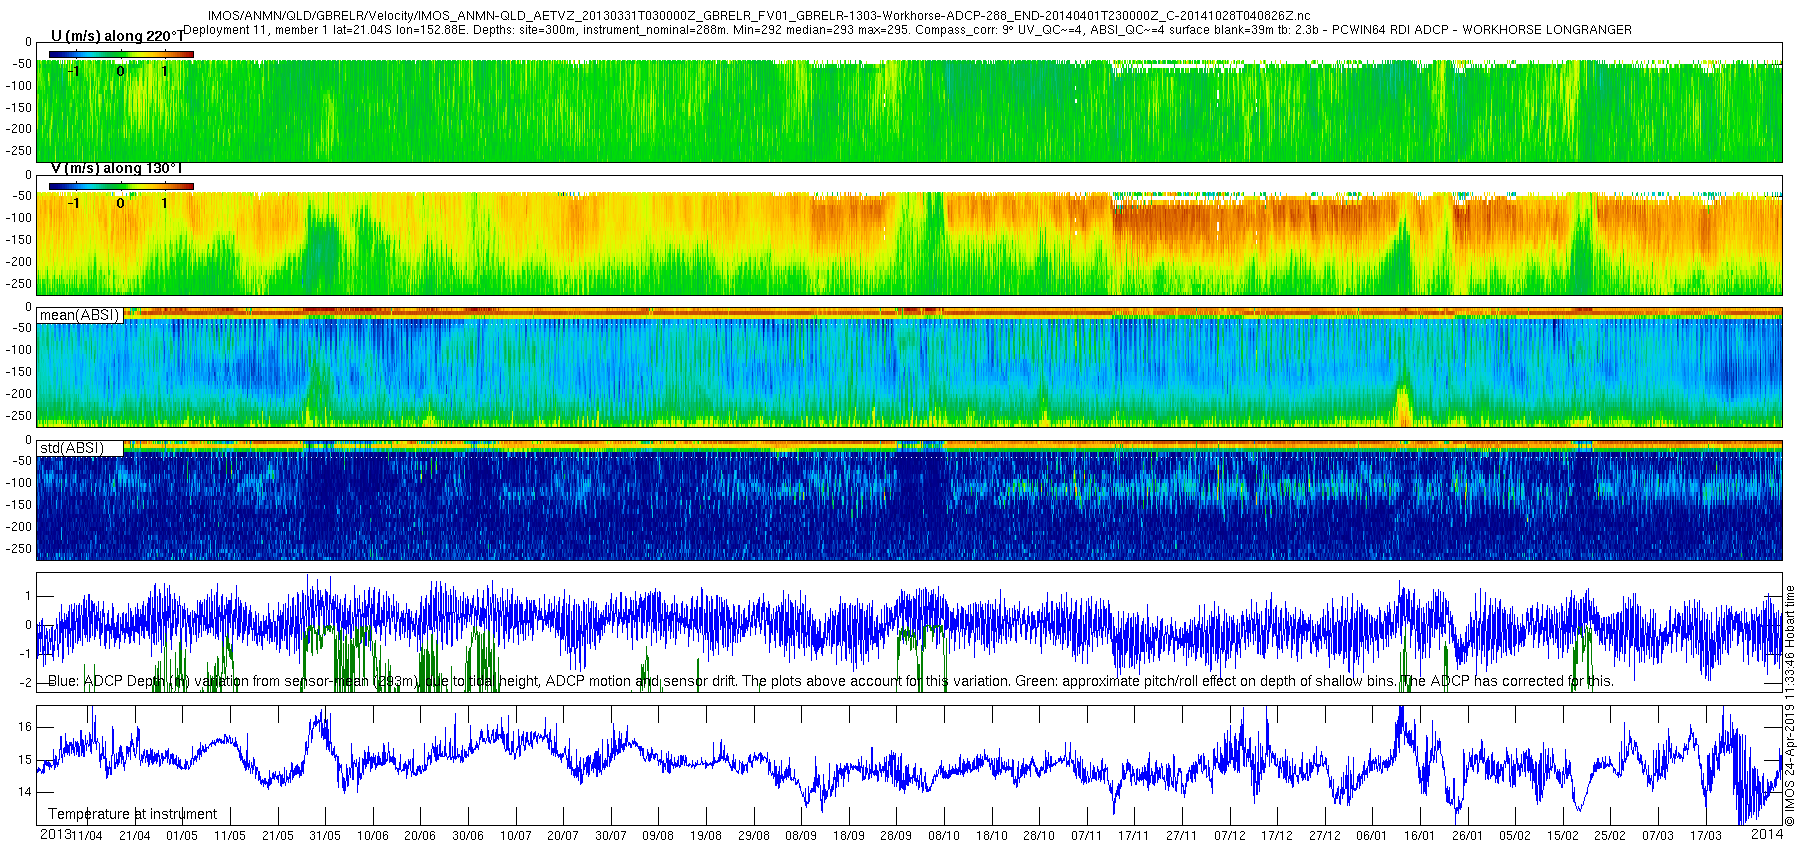Click the 10/07 date tick label
Image resolution: width=1800 pixels, height=850 pixels.
tap(516, 836)
